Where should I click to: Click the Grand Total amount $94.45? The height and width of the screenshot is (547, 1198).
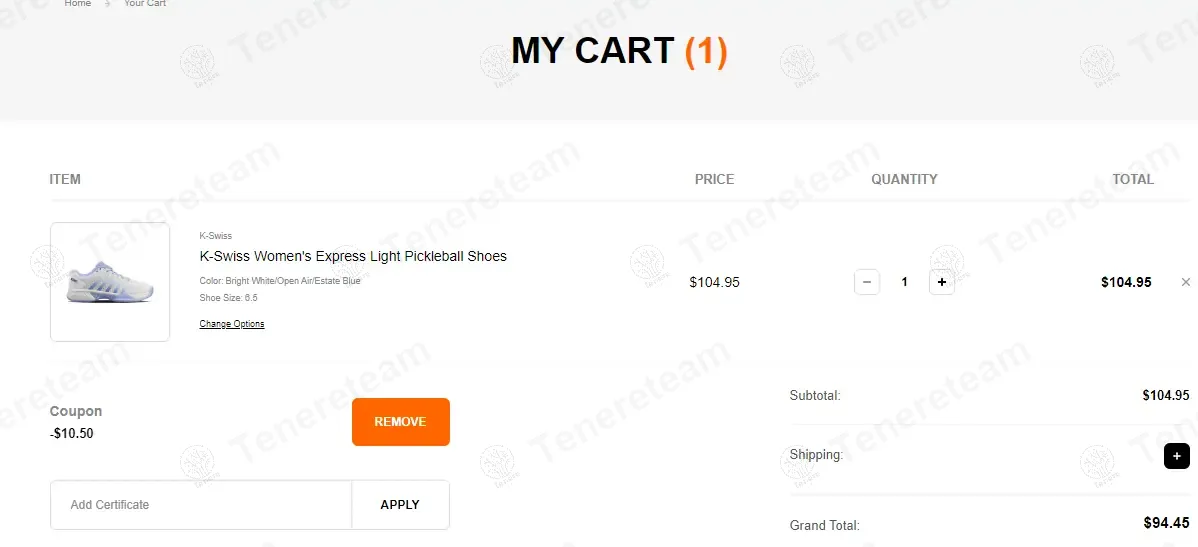coord(1166,522)
